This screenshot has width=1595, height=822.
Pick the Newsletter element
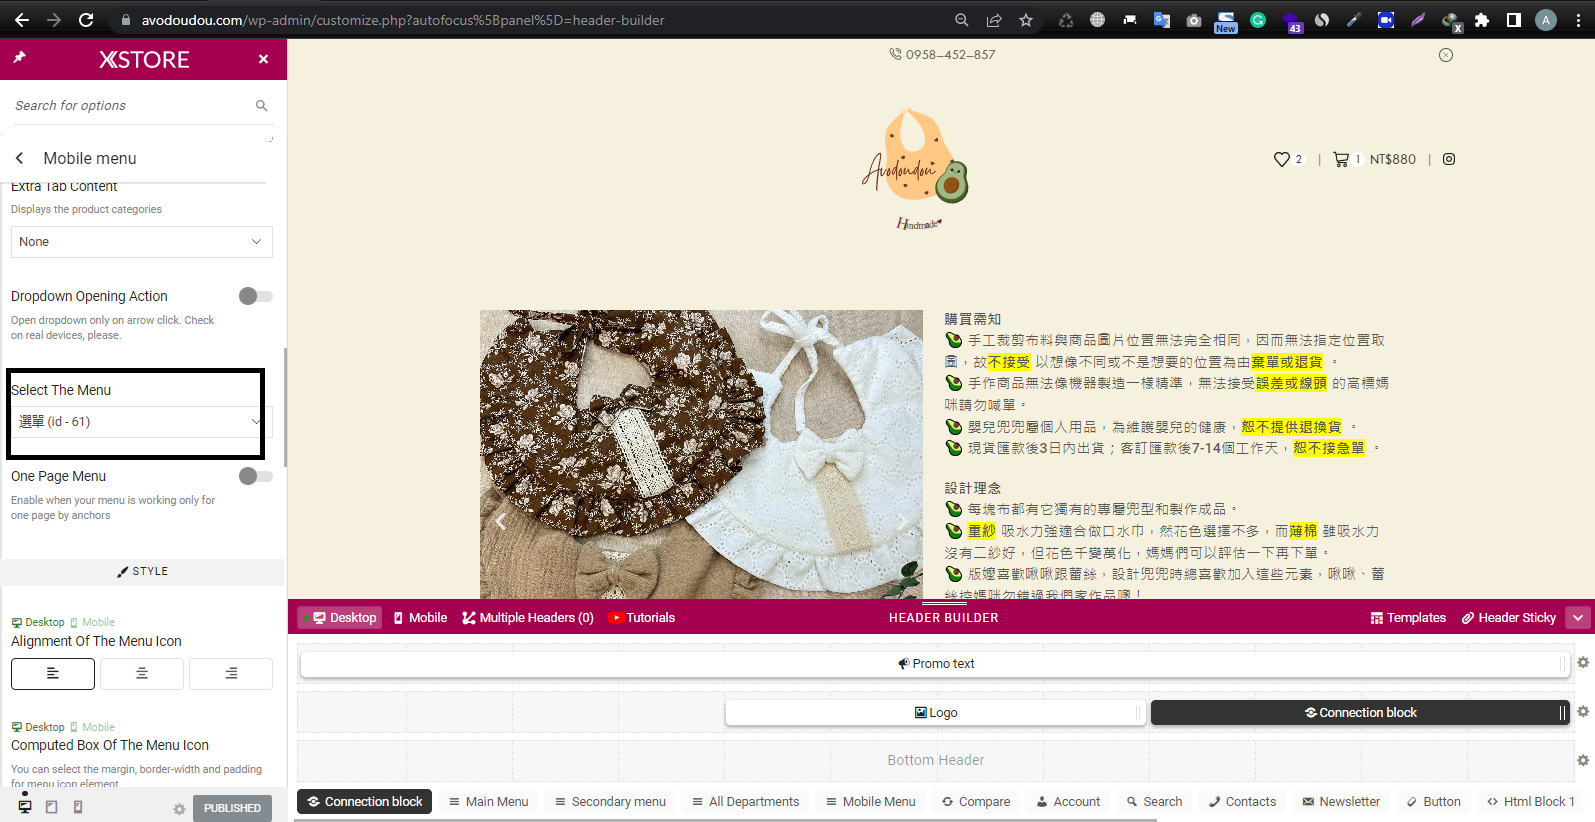[1342, 802]
